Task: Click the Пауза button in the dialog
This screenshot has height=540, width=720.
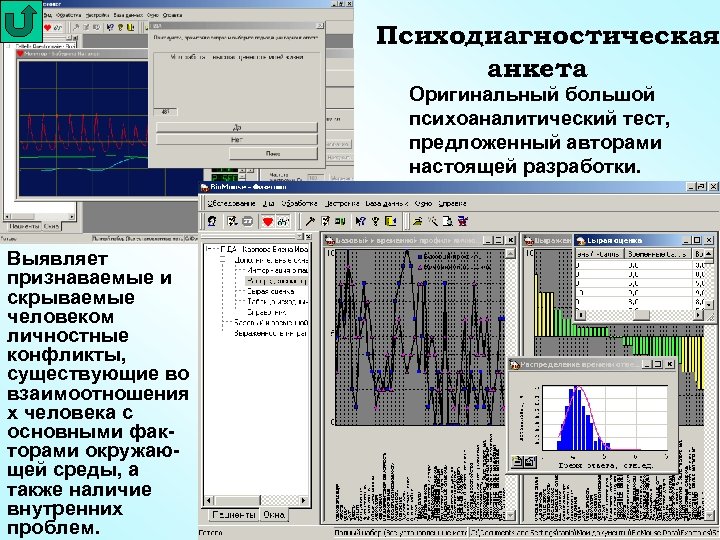Action: coord(273,153)
